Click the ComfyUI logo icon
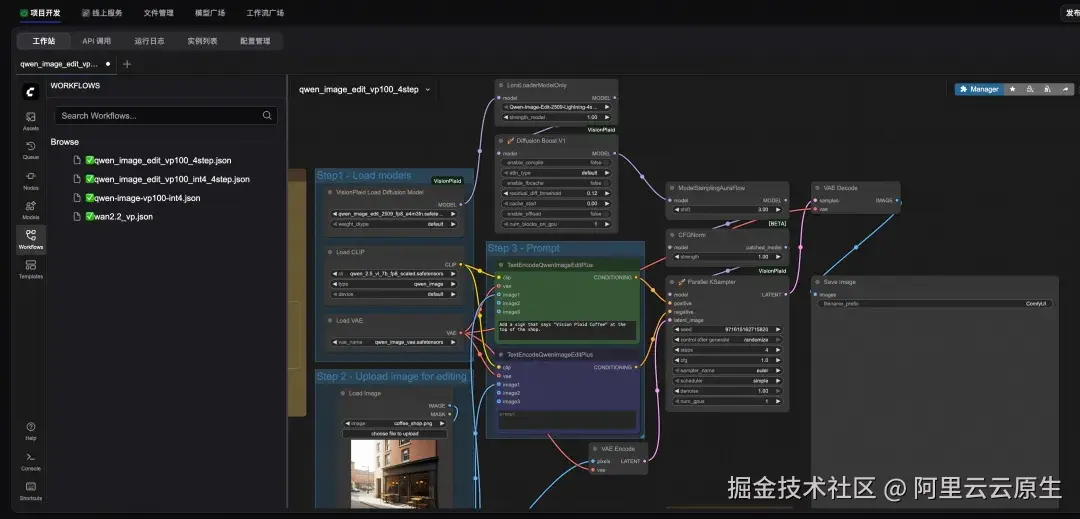 [30, 92]
